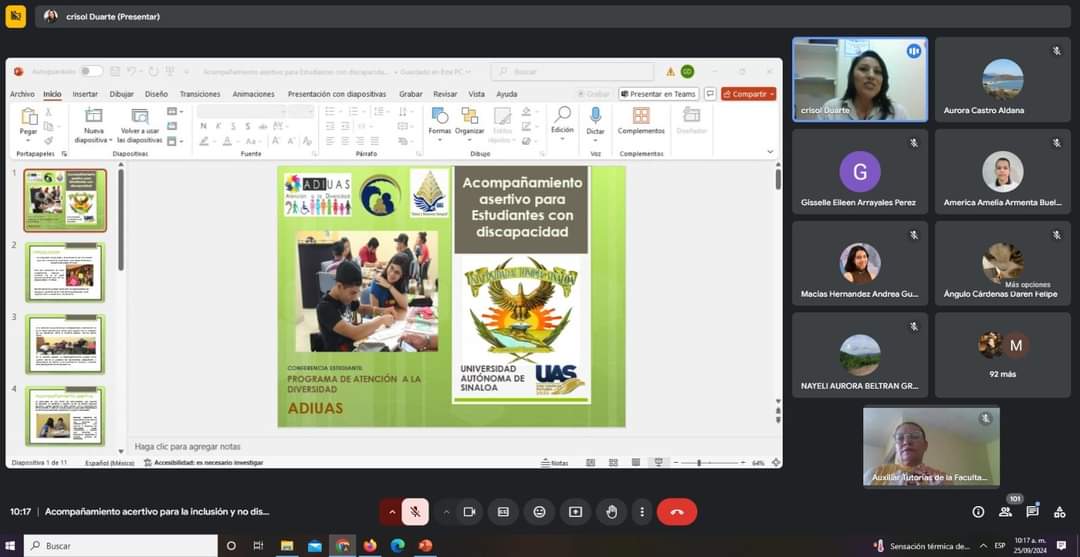Viewport: 1080px width, 557px height.
Task: Hang up with the red button
Action: 677,512
